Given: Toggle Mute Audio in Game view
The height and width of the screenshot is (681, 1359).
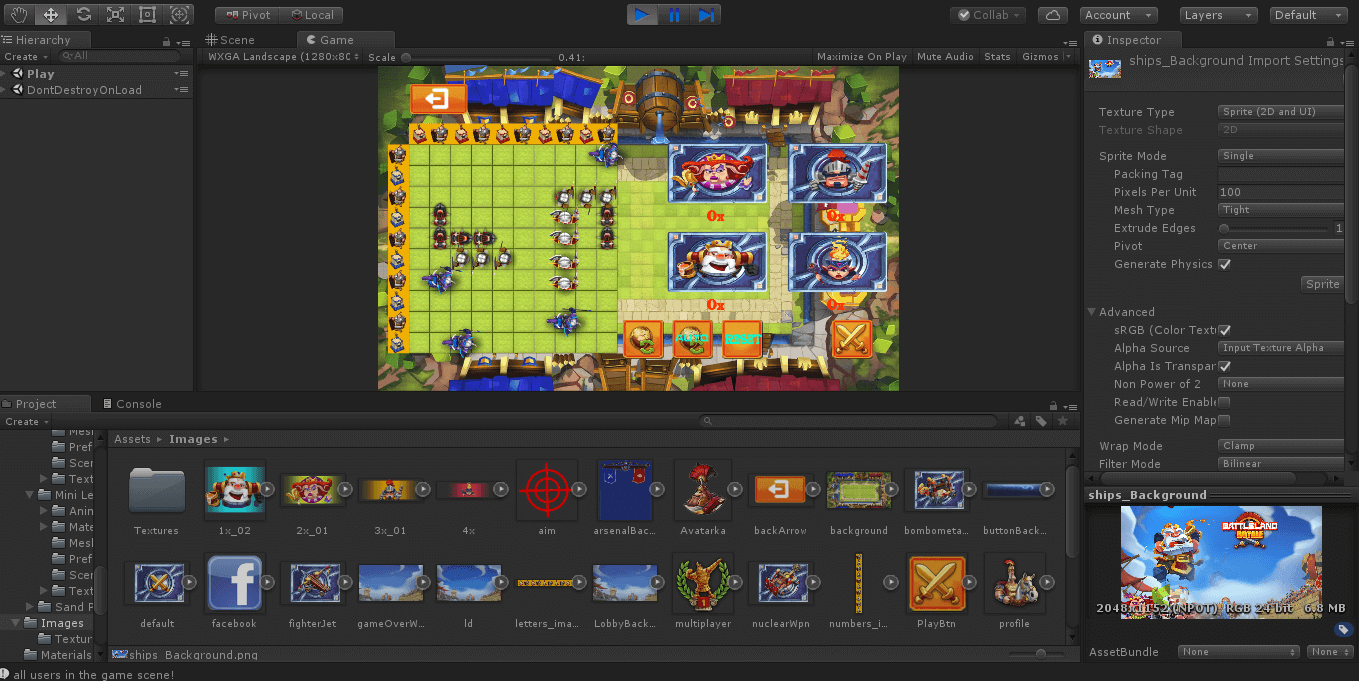Looking at the screenshot, I should point(945,57).
